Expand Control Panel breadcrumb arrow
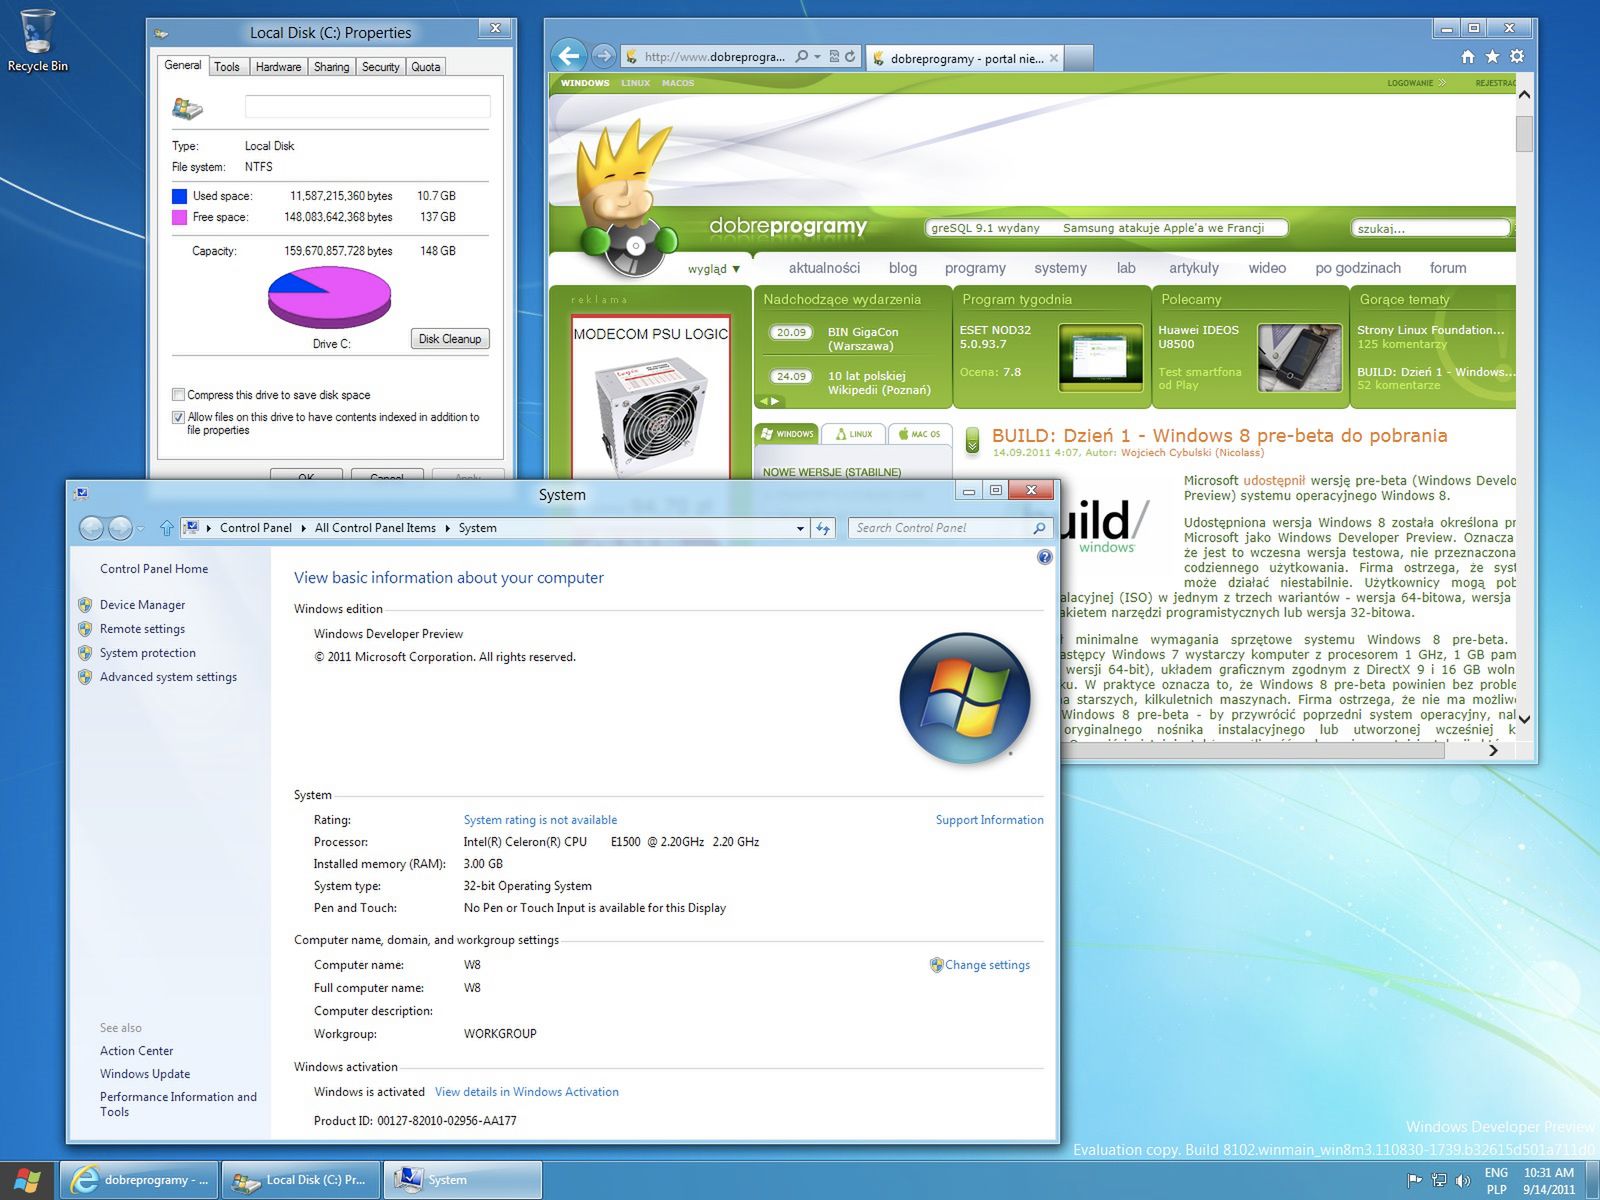Screen dimensions: 1600x1200 pyautogui.click(x=303, y=528)
